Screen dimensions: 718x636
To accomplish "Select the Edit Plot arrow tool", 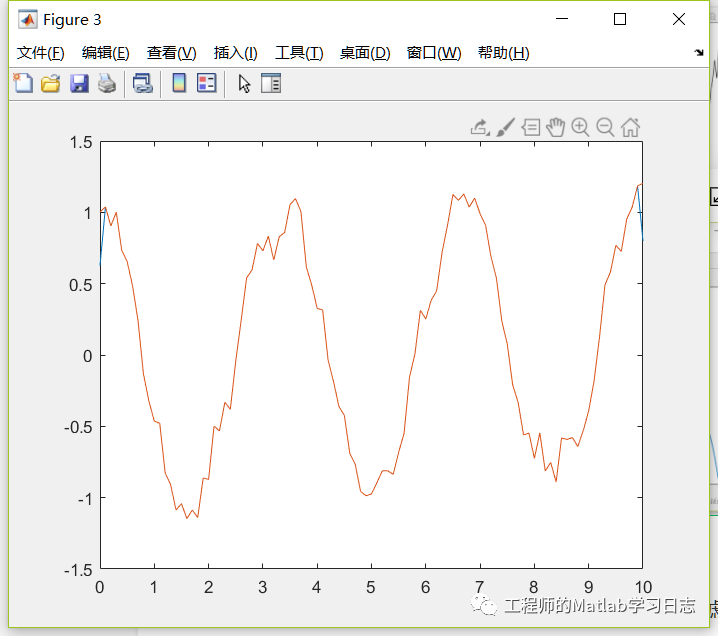I will point(244,84).
